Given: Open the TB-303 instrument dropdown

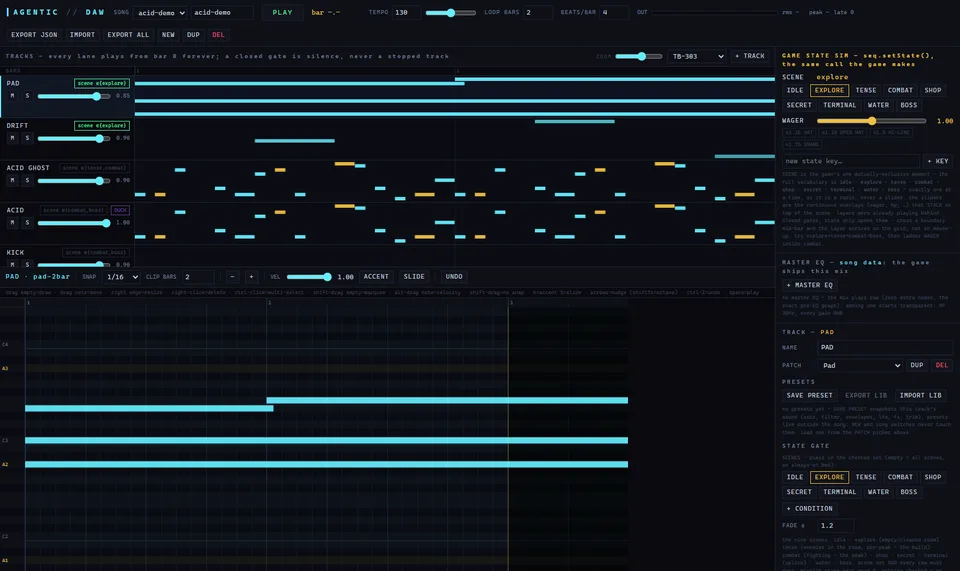Looking at the screenshot, I should click(x=697, y=56).
